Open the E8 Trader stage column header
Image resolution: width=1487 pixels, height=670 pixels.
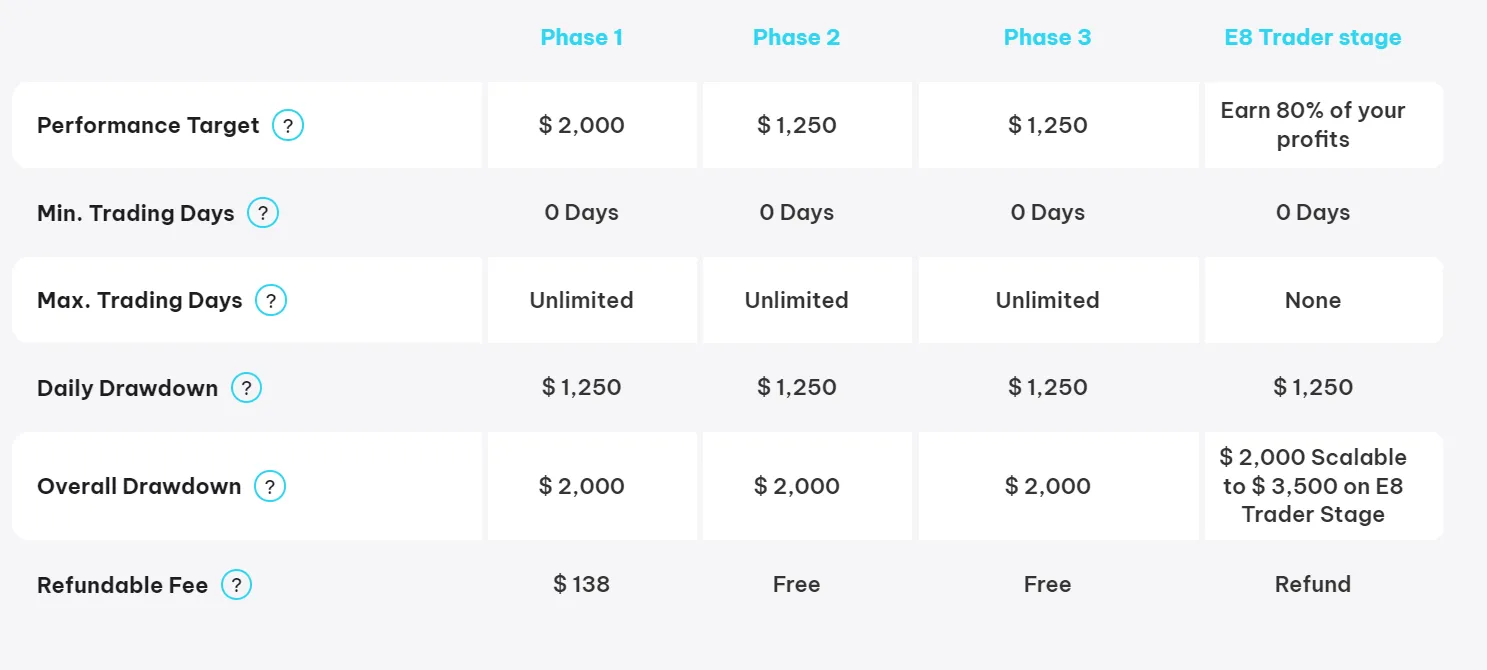[1312, 38]
